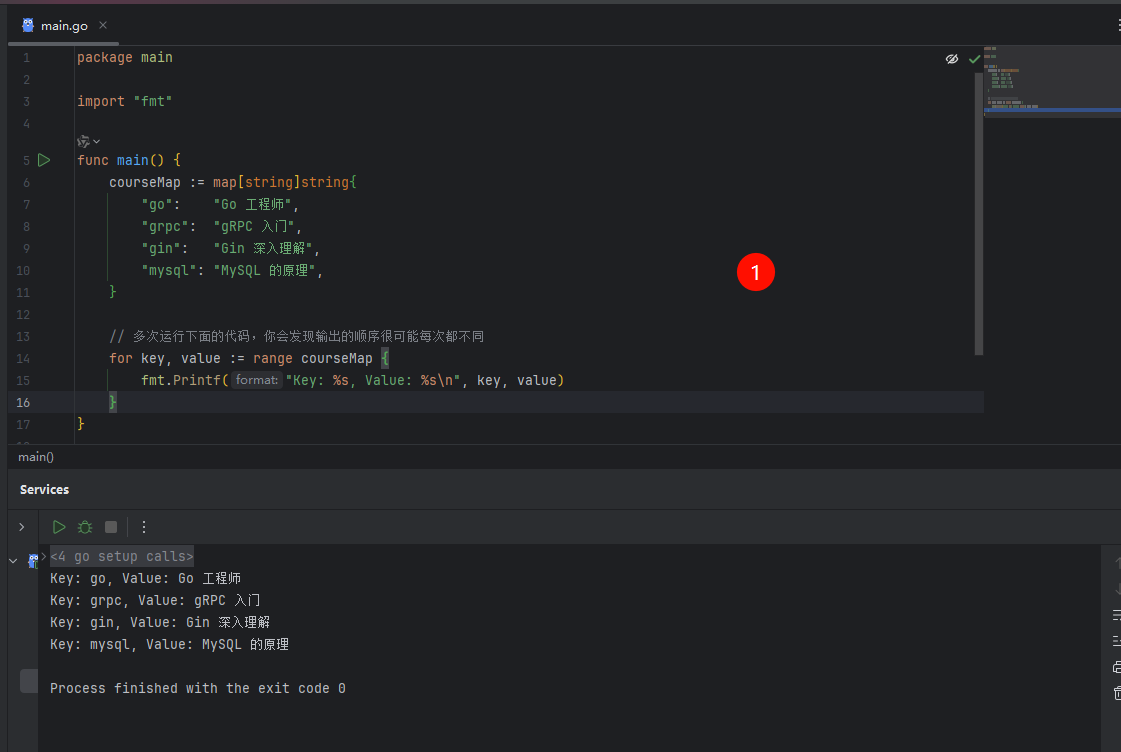1121x752 pixels.
Task: Click "range courseMap" on line 14
Action: pyautogui.click(x=312, y=358)
